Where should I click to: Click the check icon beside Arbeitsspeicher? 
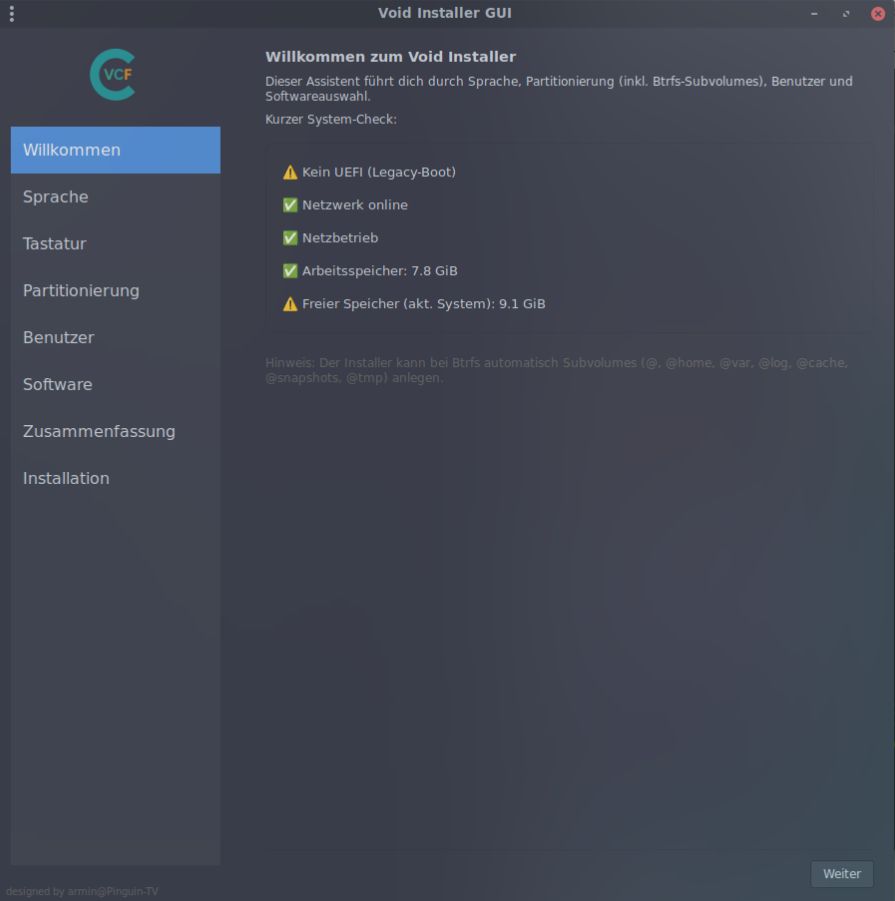pyautogui.click(x=290, y=271)
